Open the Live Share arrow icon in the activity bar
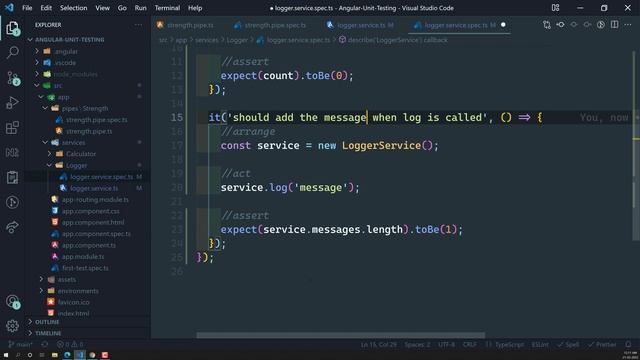Screen dimensions: 640x360 12,227
